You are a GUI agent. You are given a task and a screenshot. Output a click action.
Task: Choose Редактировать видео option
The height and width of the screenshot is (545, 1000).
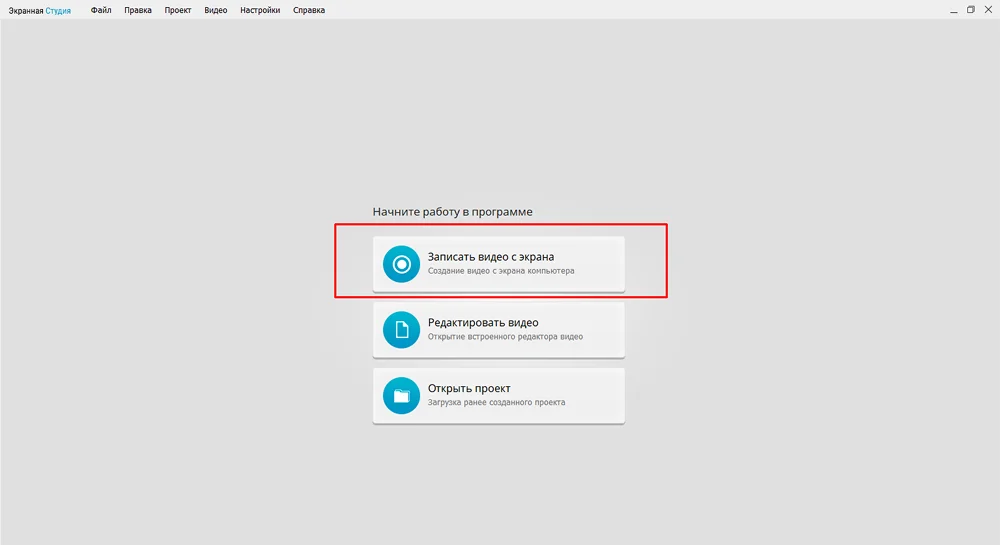[x=483, y=323]
